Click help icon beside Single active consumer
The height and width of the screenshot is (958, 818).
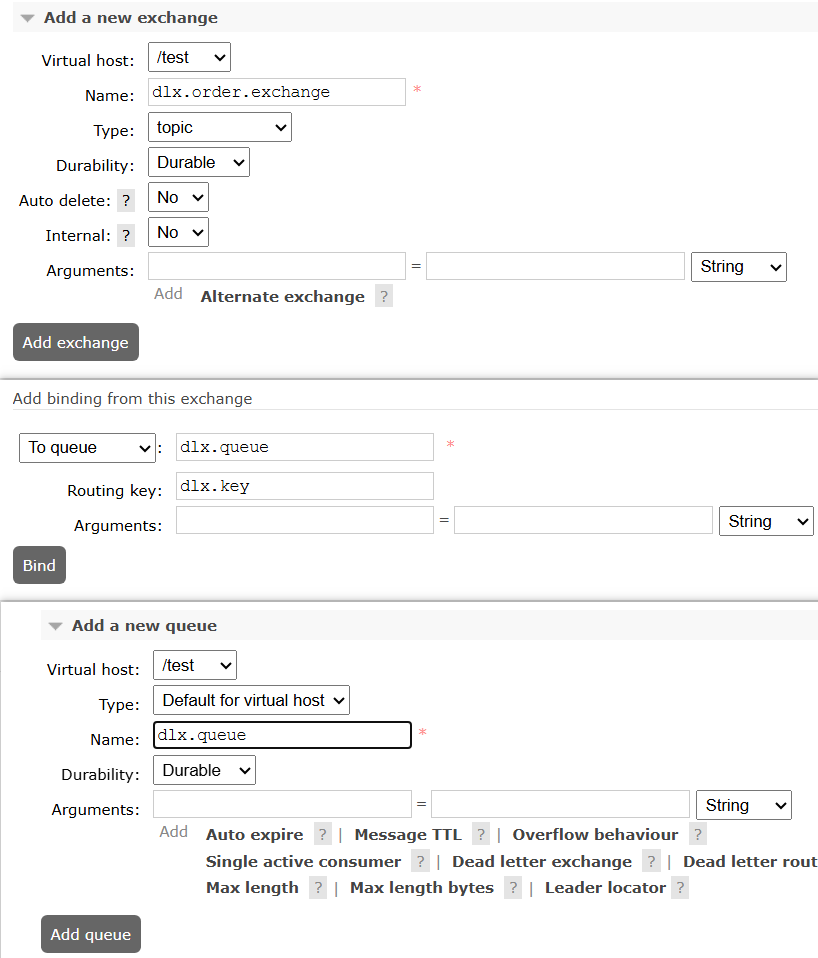[x=421, y=862]
